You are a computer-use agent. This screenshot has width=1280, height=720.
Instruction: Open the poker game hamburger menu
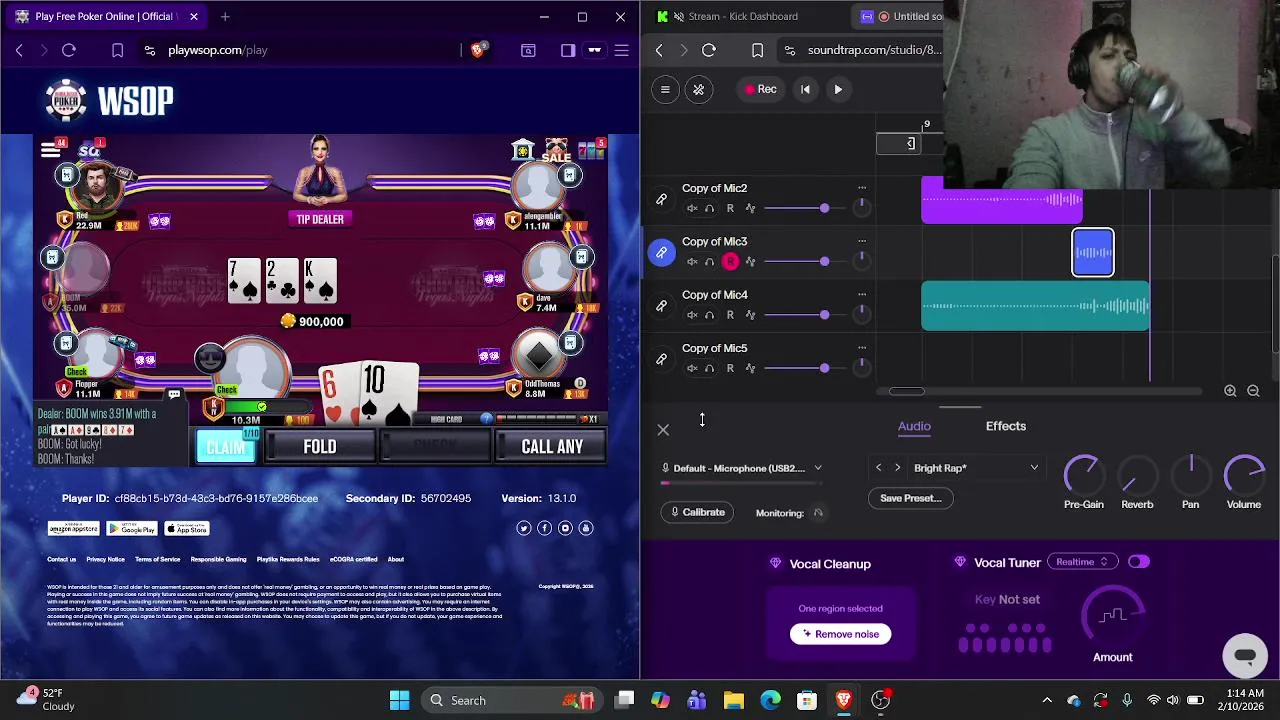[50, 151]
